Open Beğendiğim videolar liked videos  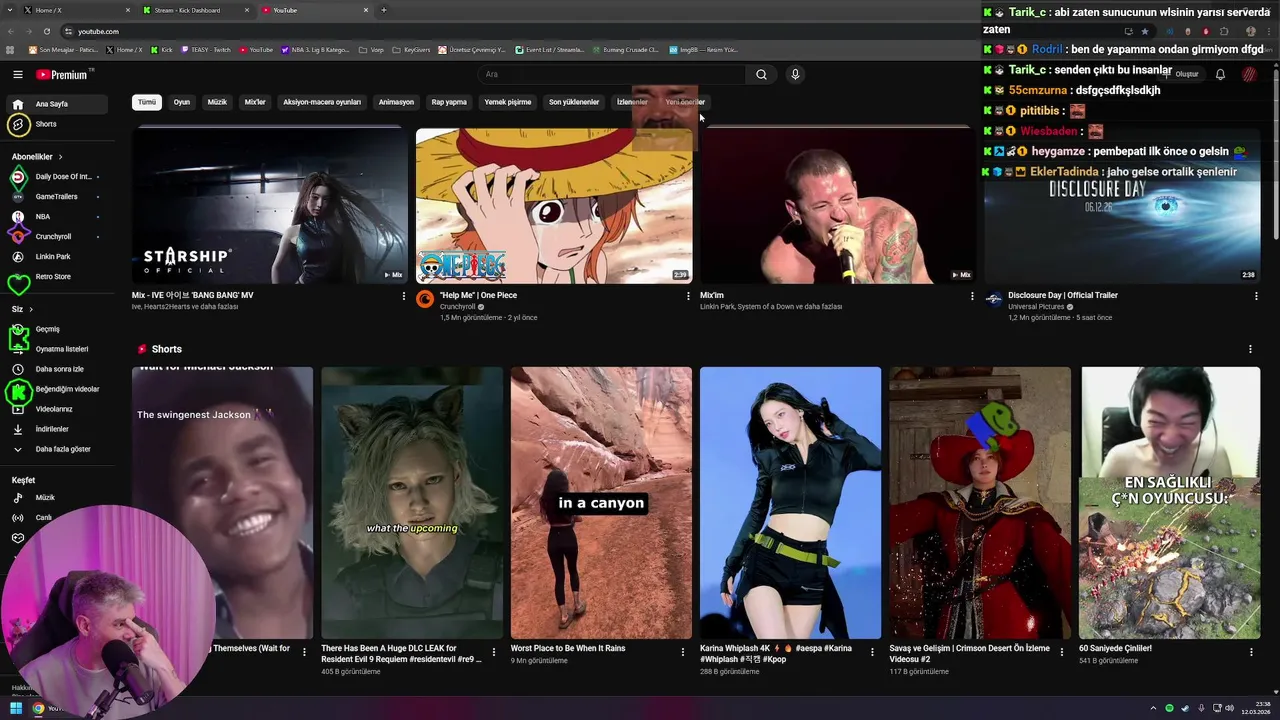pyautogui.click(x=58, y=389)
